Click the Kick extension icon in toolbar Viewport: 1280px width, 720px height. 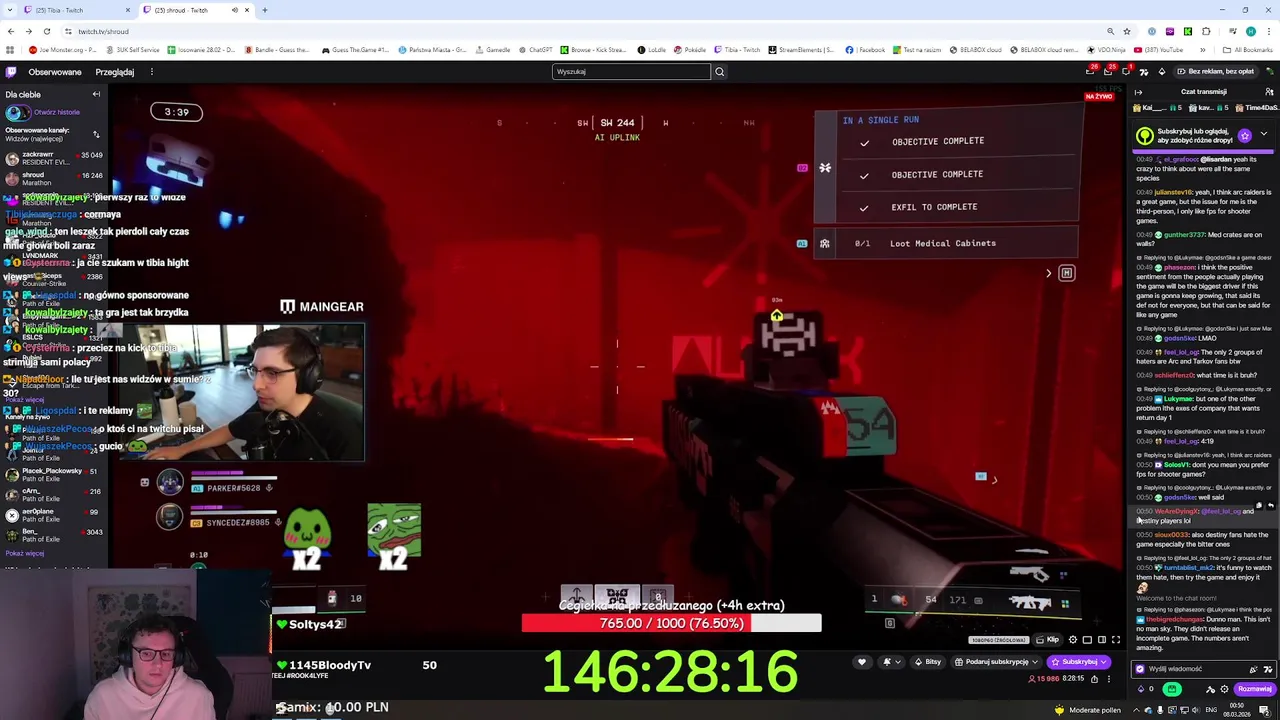[1188, 31]
